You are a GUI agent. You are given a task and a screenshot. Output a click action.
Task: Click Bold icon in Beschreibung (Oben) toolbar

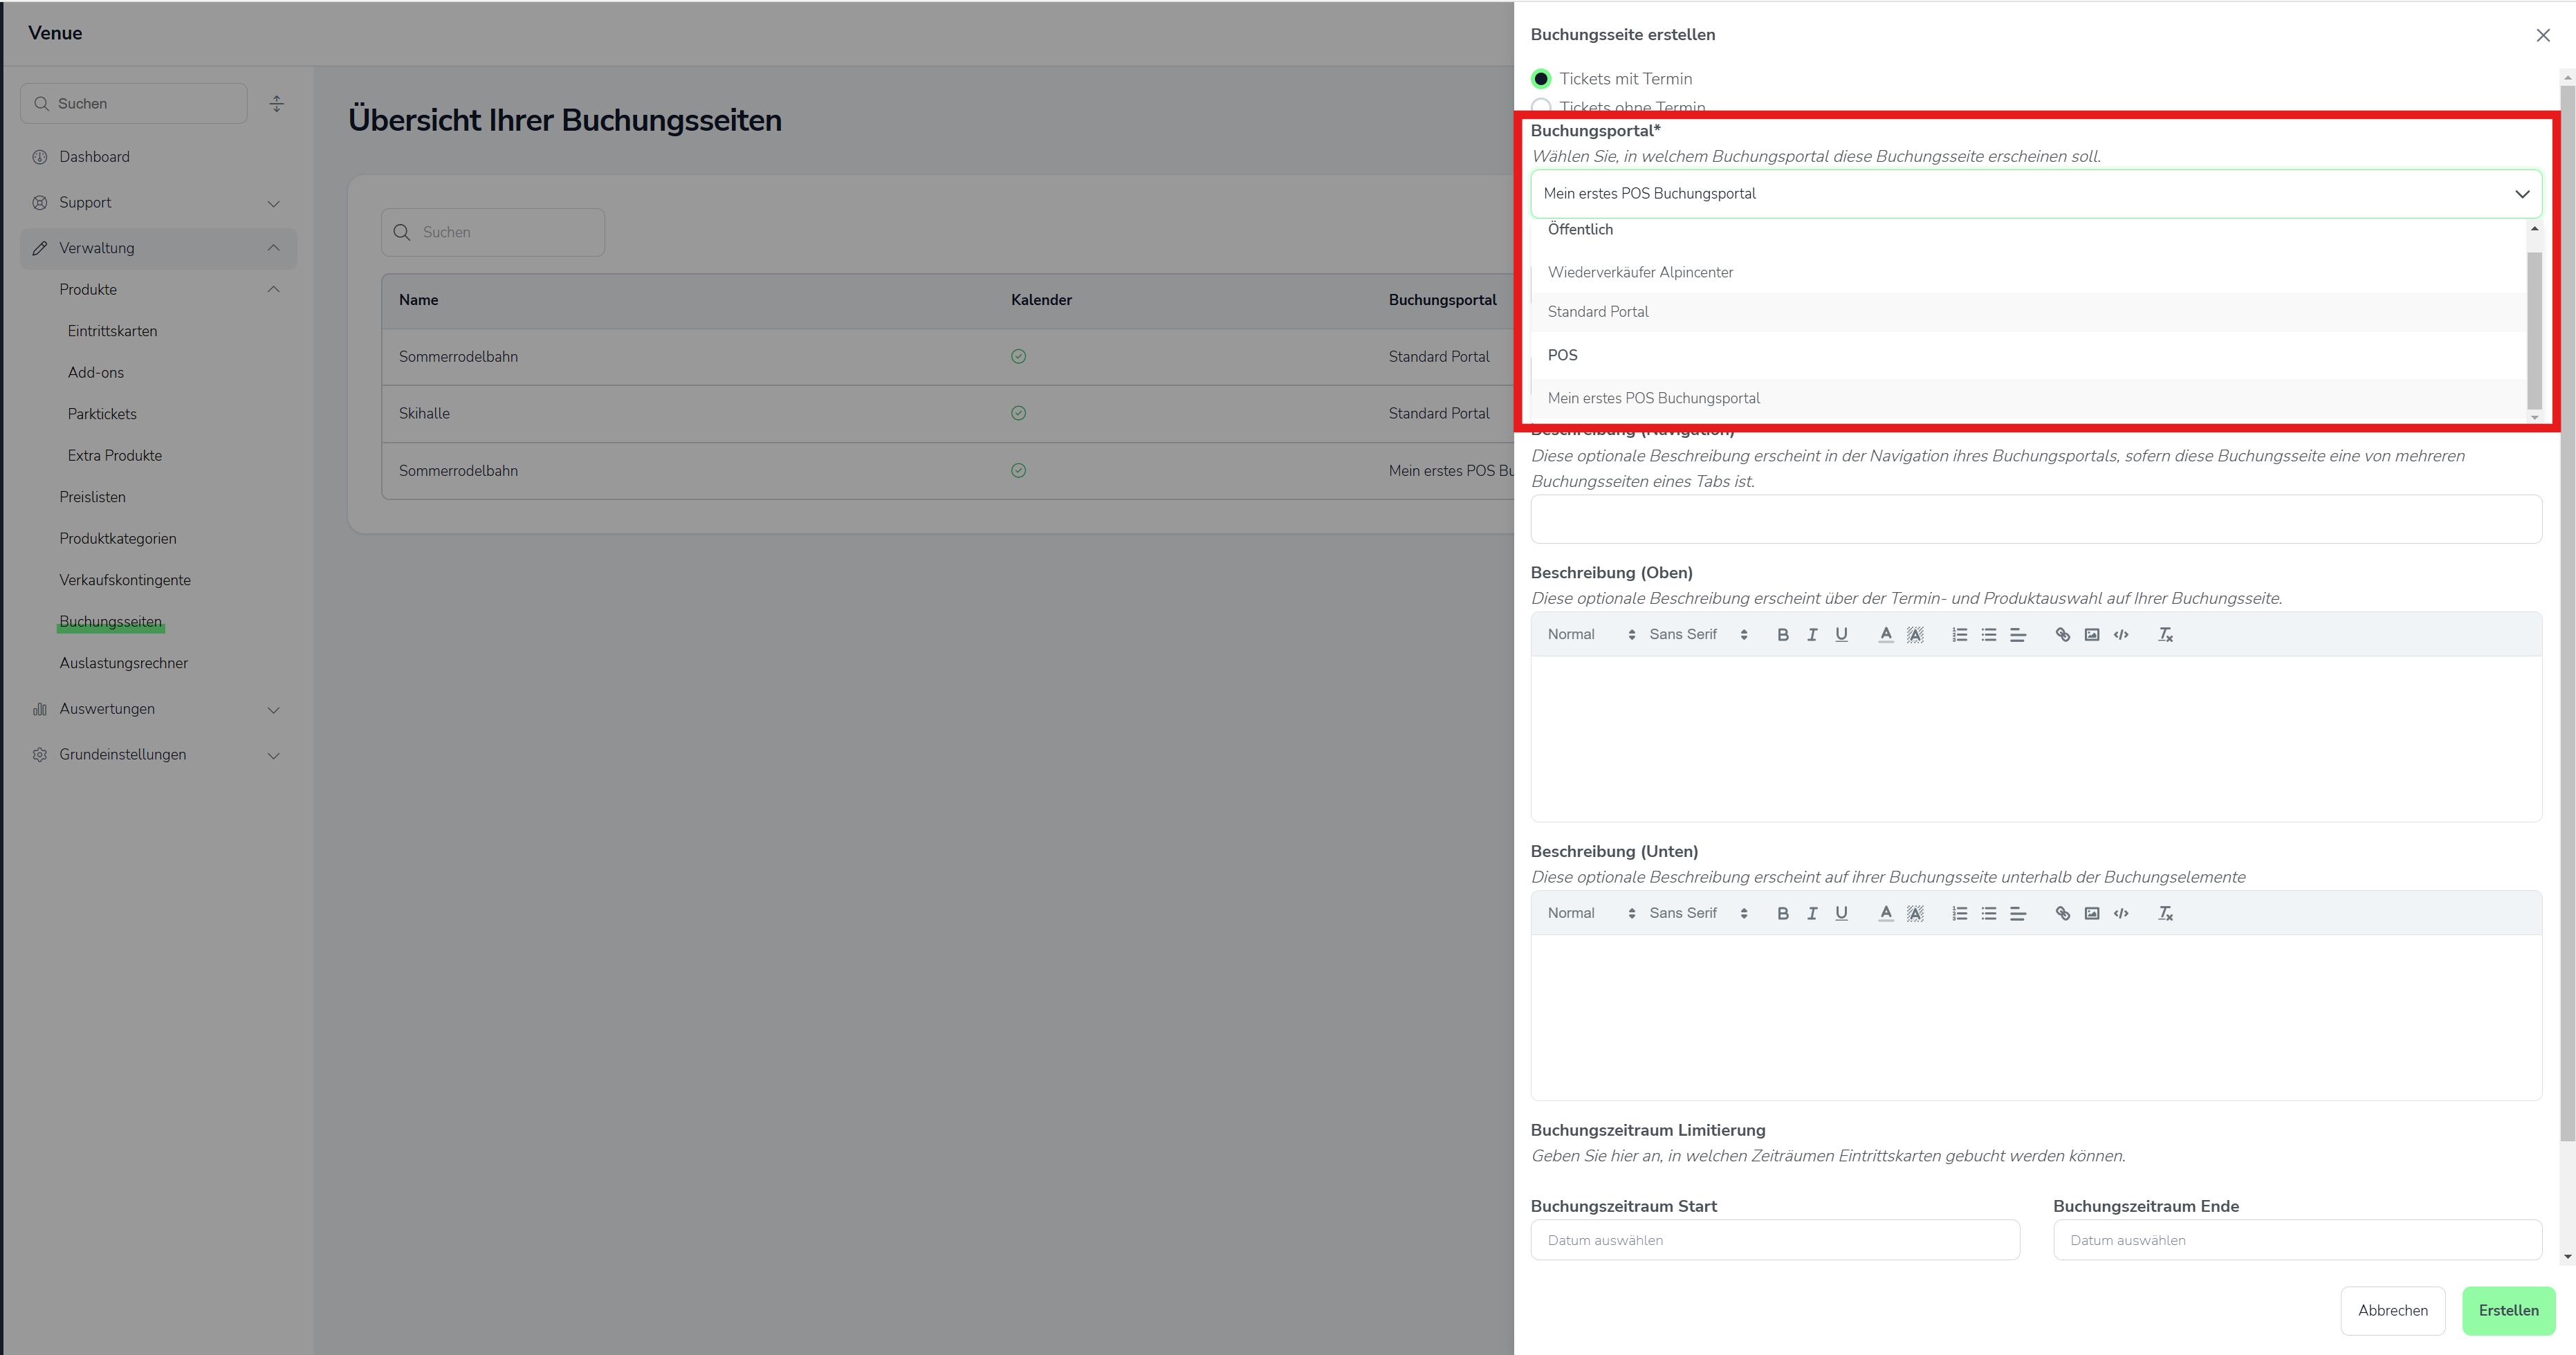coord(1782,634)
